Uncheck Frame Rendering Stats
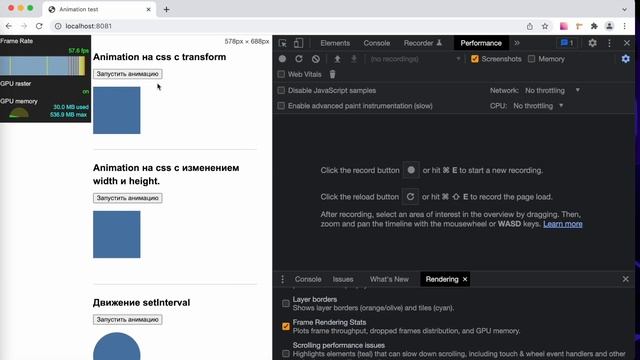Viewport: 640px width, 360px height. (x=286, y=327)
